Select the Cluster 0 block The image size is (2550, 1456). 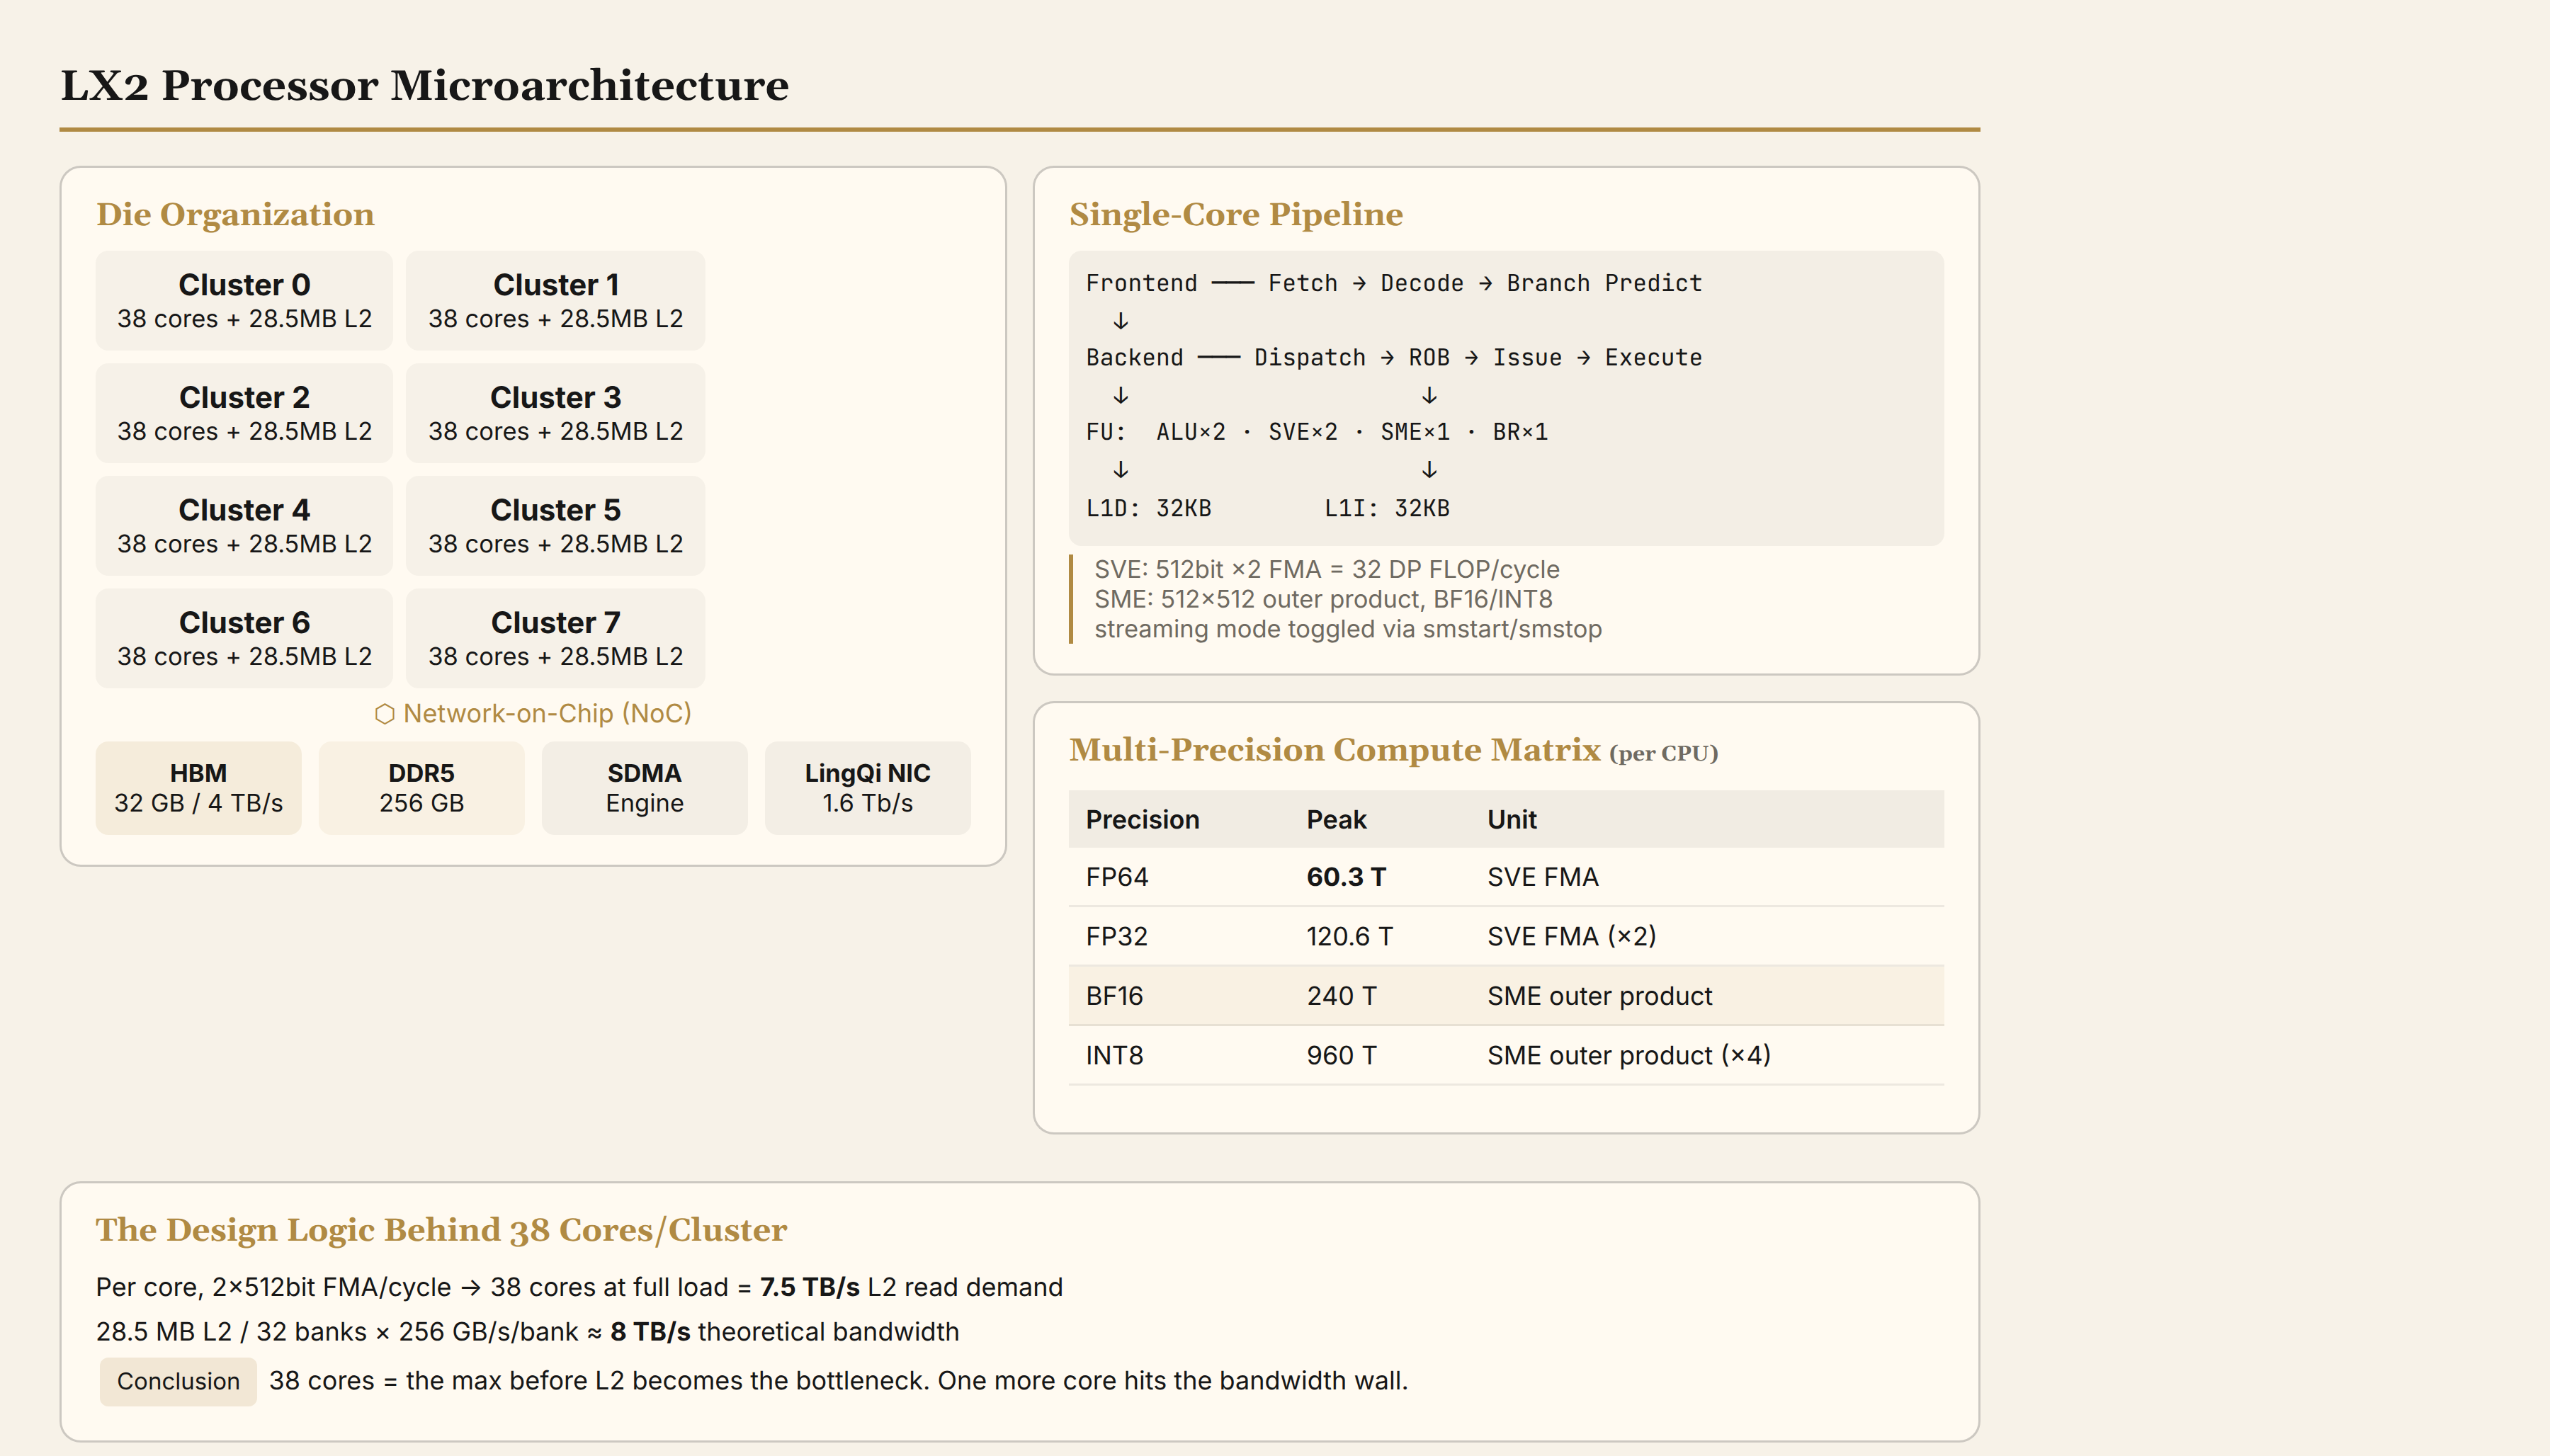click(244, 300)
